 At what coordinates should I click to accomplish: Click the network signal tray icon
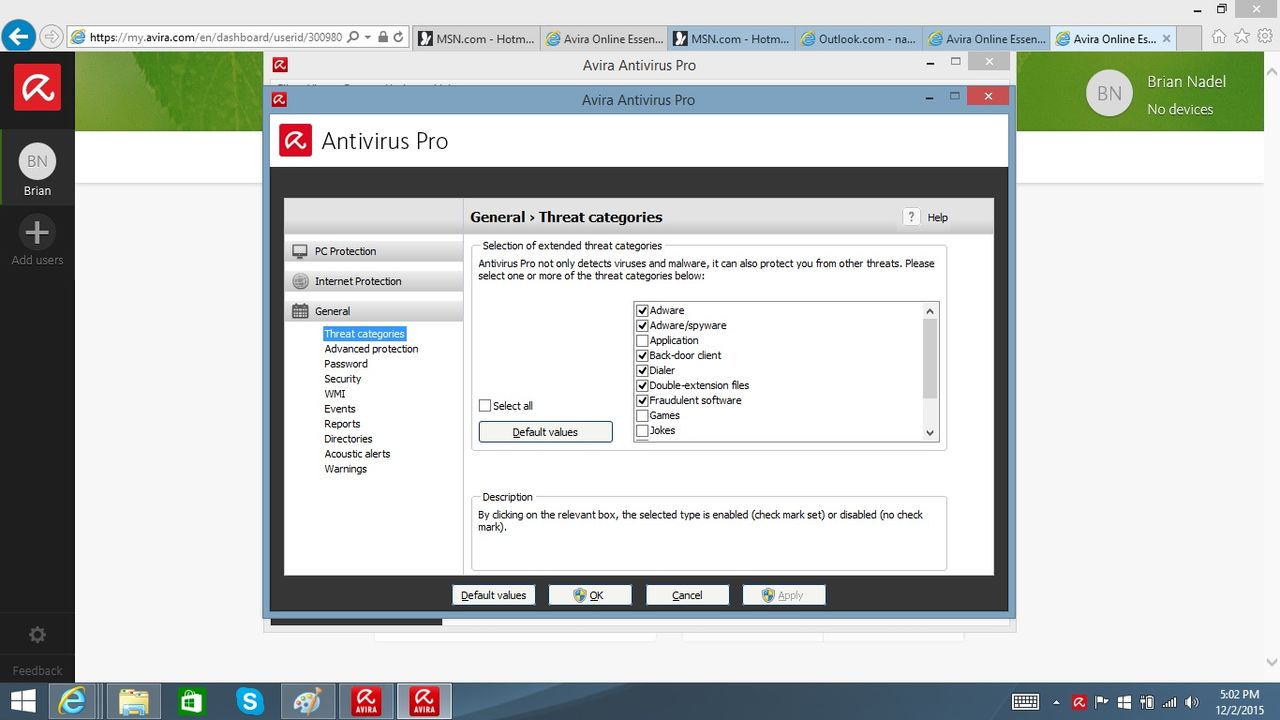(1169, 702)
